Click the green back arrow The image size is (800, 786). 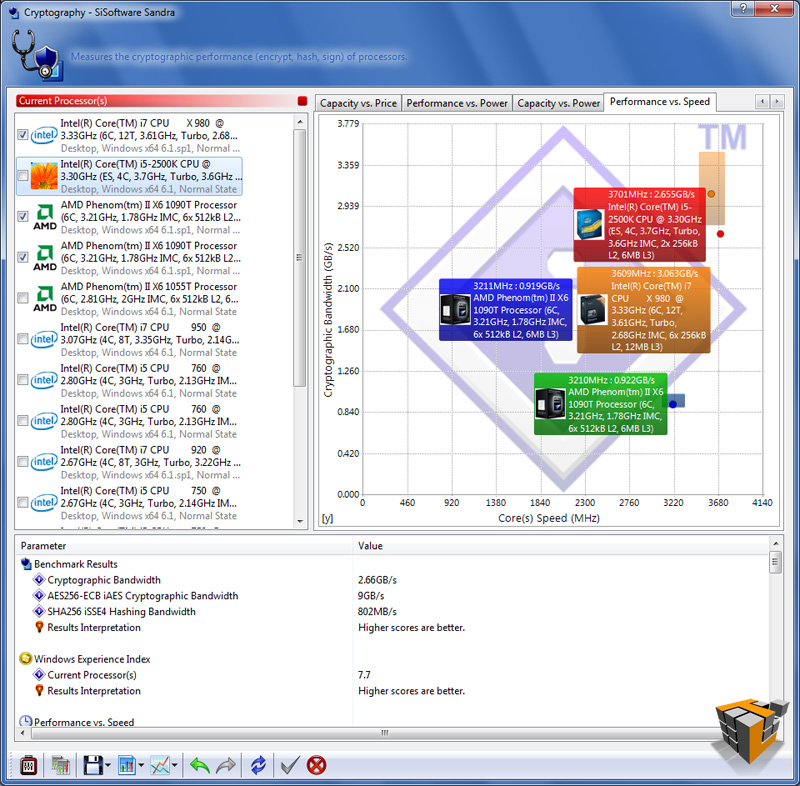(x=199, y=765)
